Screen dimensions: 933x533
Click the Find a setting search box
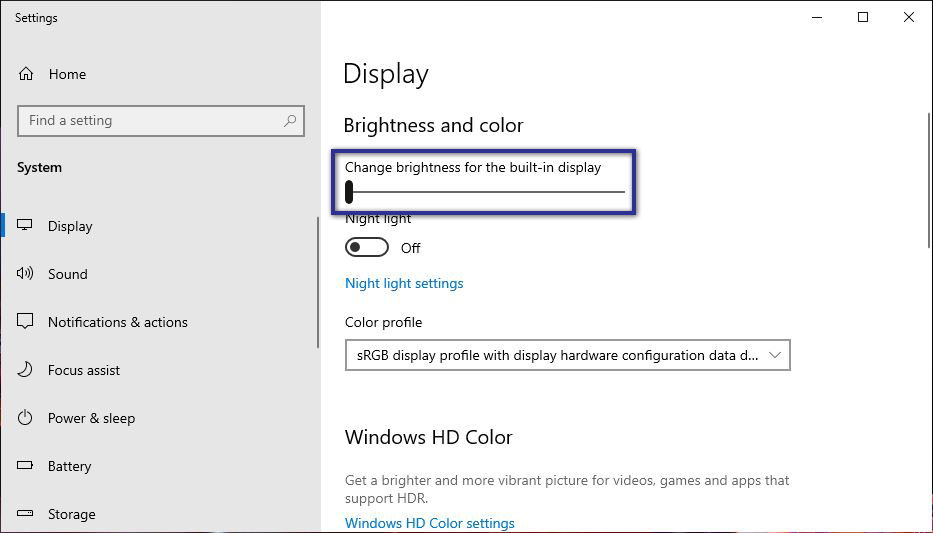(150, 121)
